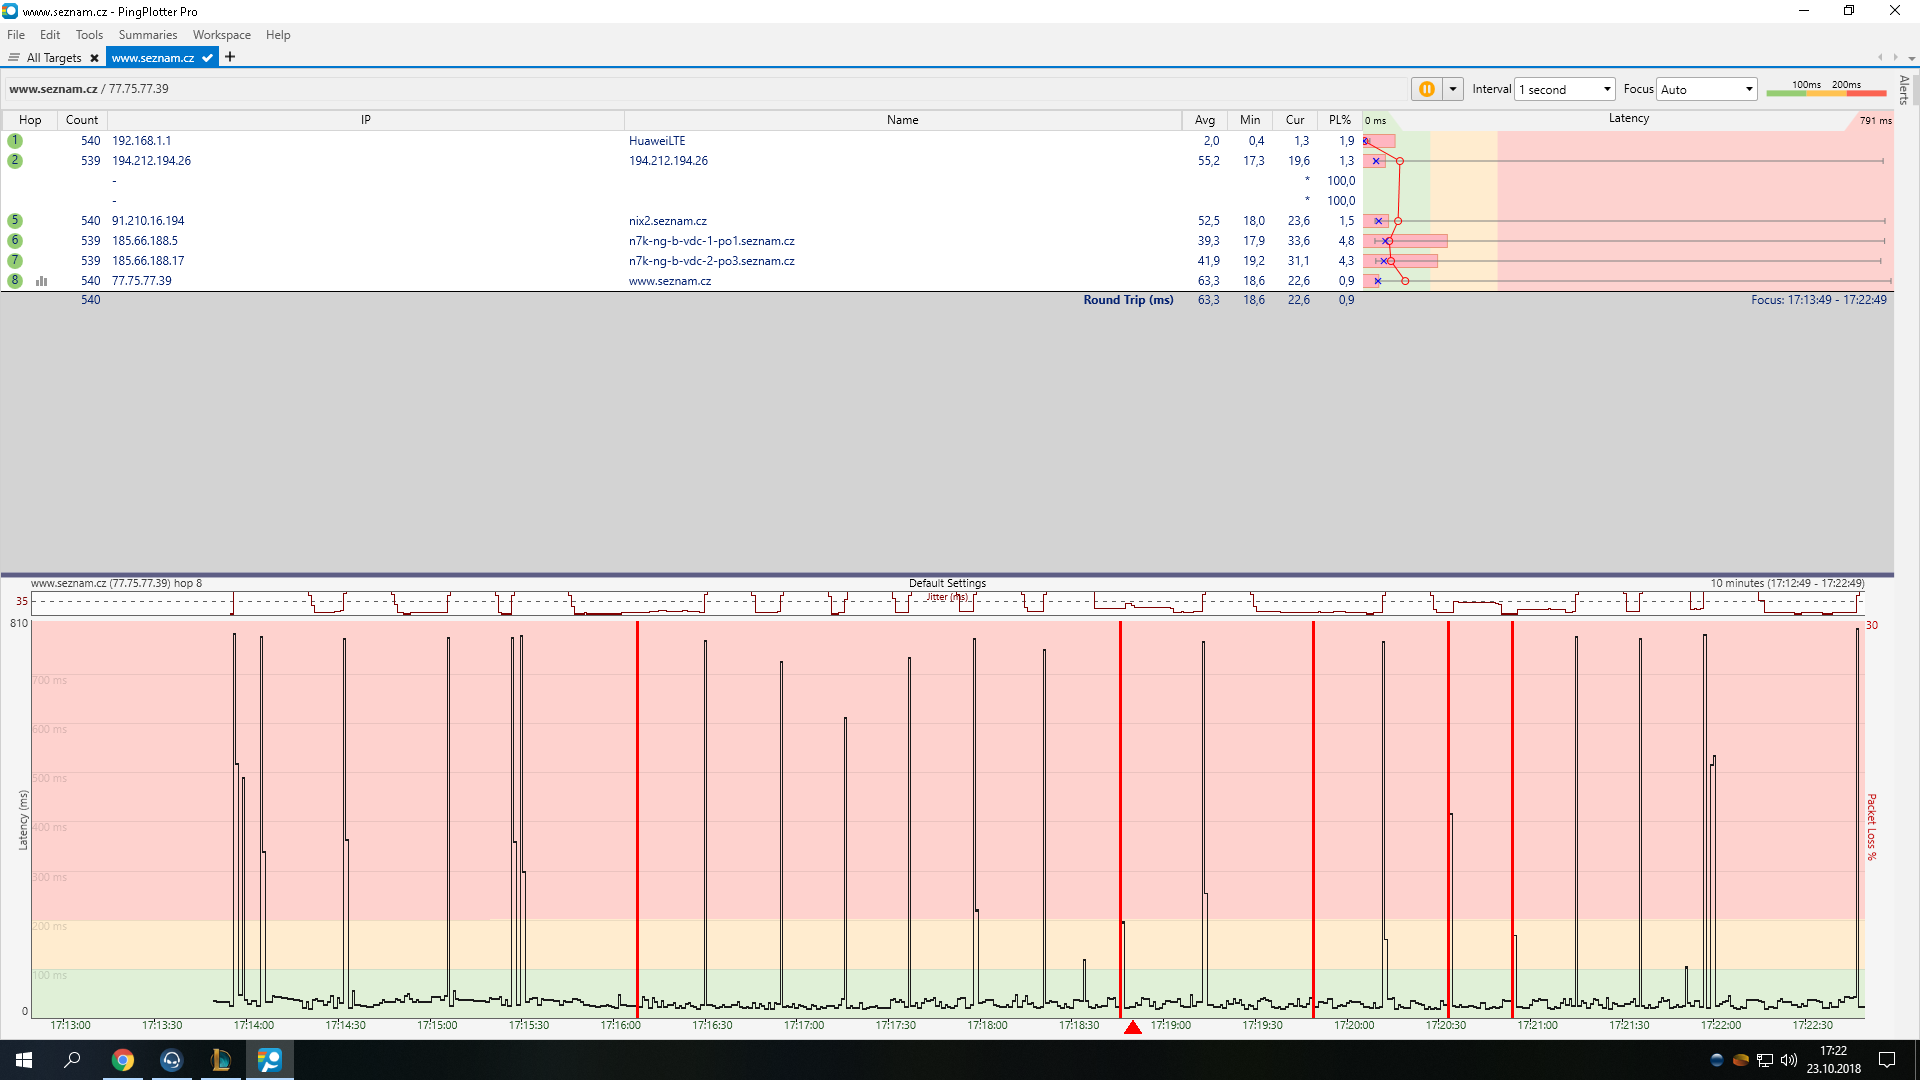Open the Summaries menu

(x=147, y=35)
